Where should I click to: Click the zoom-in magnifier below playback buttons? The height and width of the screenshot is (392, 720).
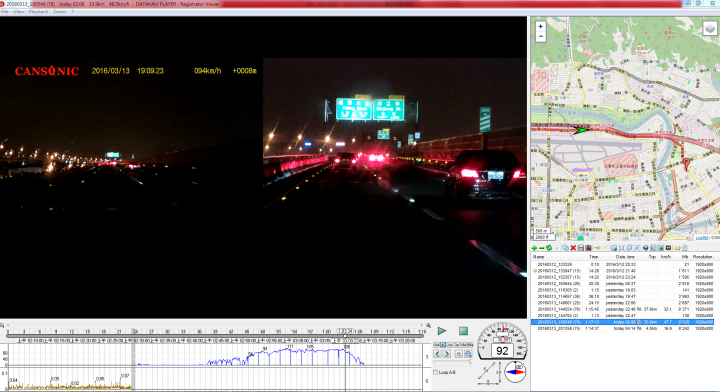468,354
